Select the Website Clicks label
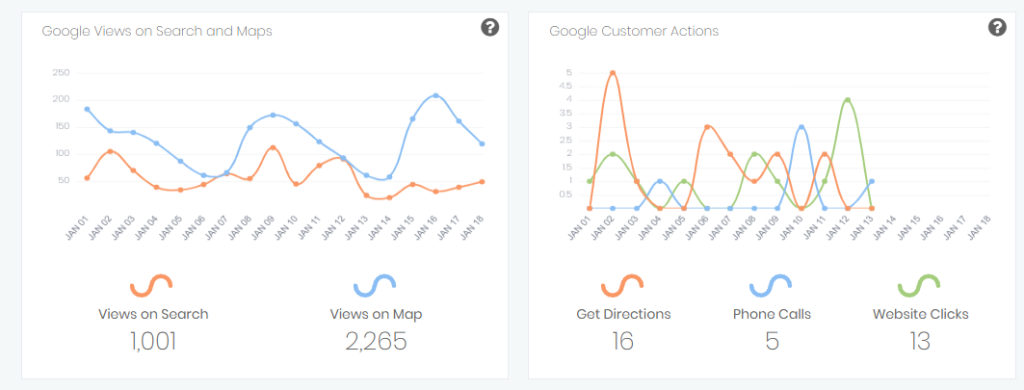The height and width of the screenshot is (390, 1024). [x=921, y=314]
